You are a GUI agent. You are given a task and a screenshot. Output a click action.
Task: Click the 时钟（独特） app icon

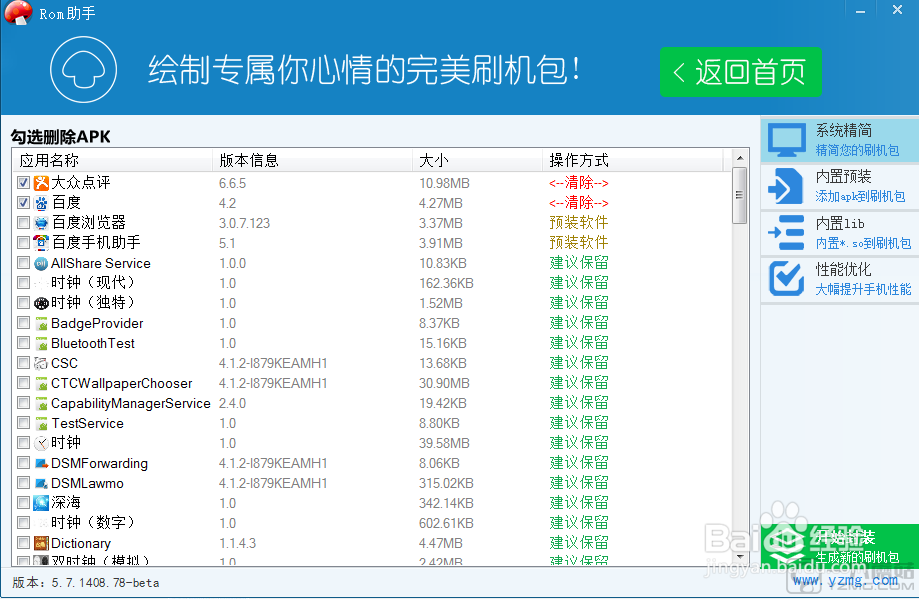coord(41,303)
